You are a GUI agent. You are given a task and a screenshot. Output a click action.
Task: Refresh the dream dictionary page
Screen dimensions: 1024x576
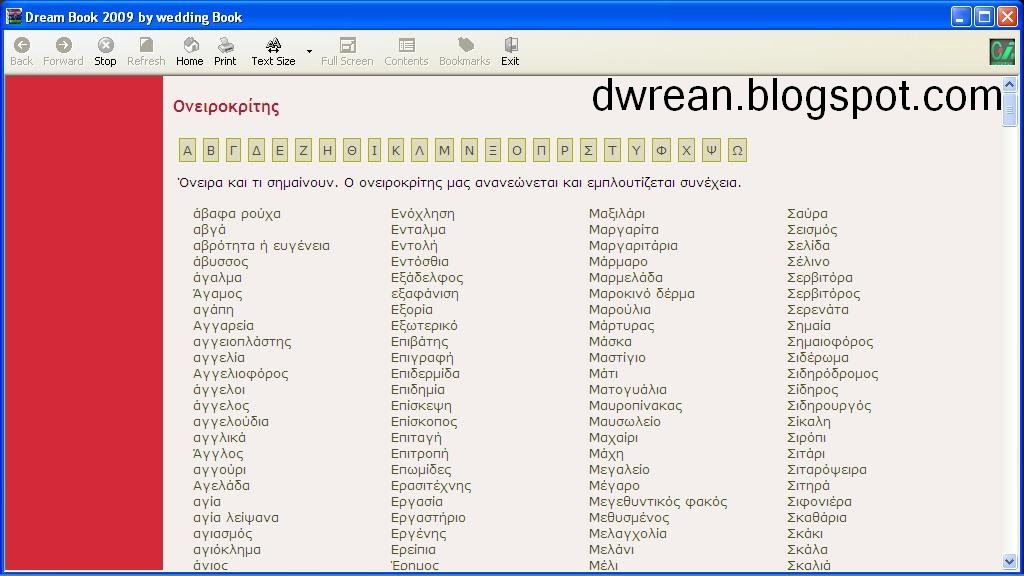(145, 47)
